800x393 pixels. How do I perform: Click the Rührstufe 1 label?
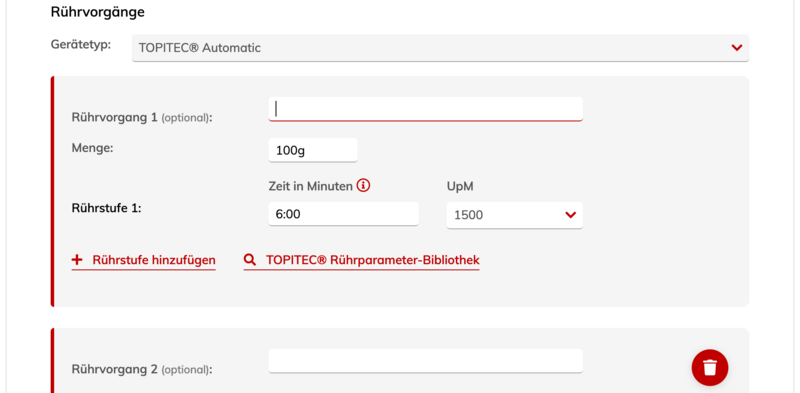107,208
